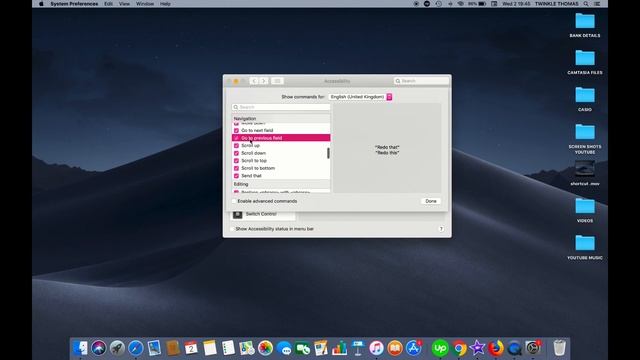This screenshot has height=360, width=640.
Task: Open Firefox in the dock
Action: 496,348
